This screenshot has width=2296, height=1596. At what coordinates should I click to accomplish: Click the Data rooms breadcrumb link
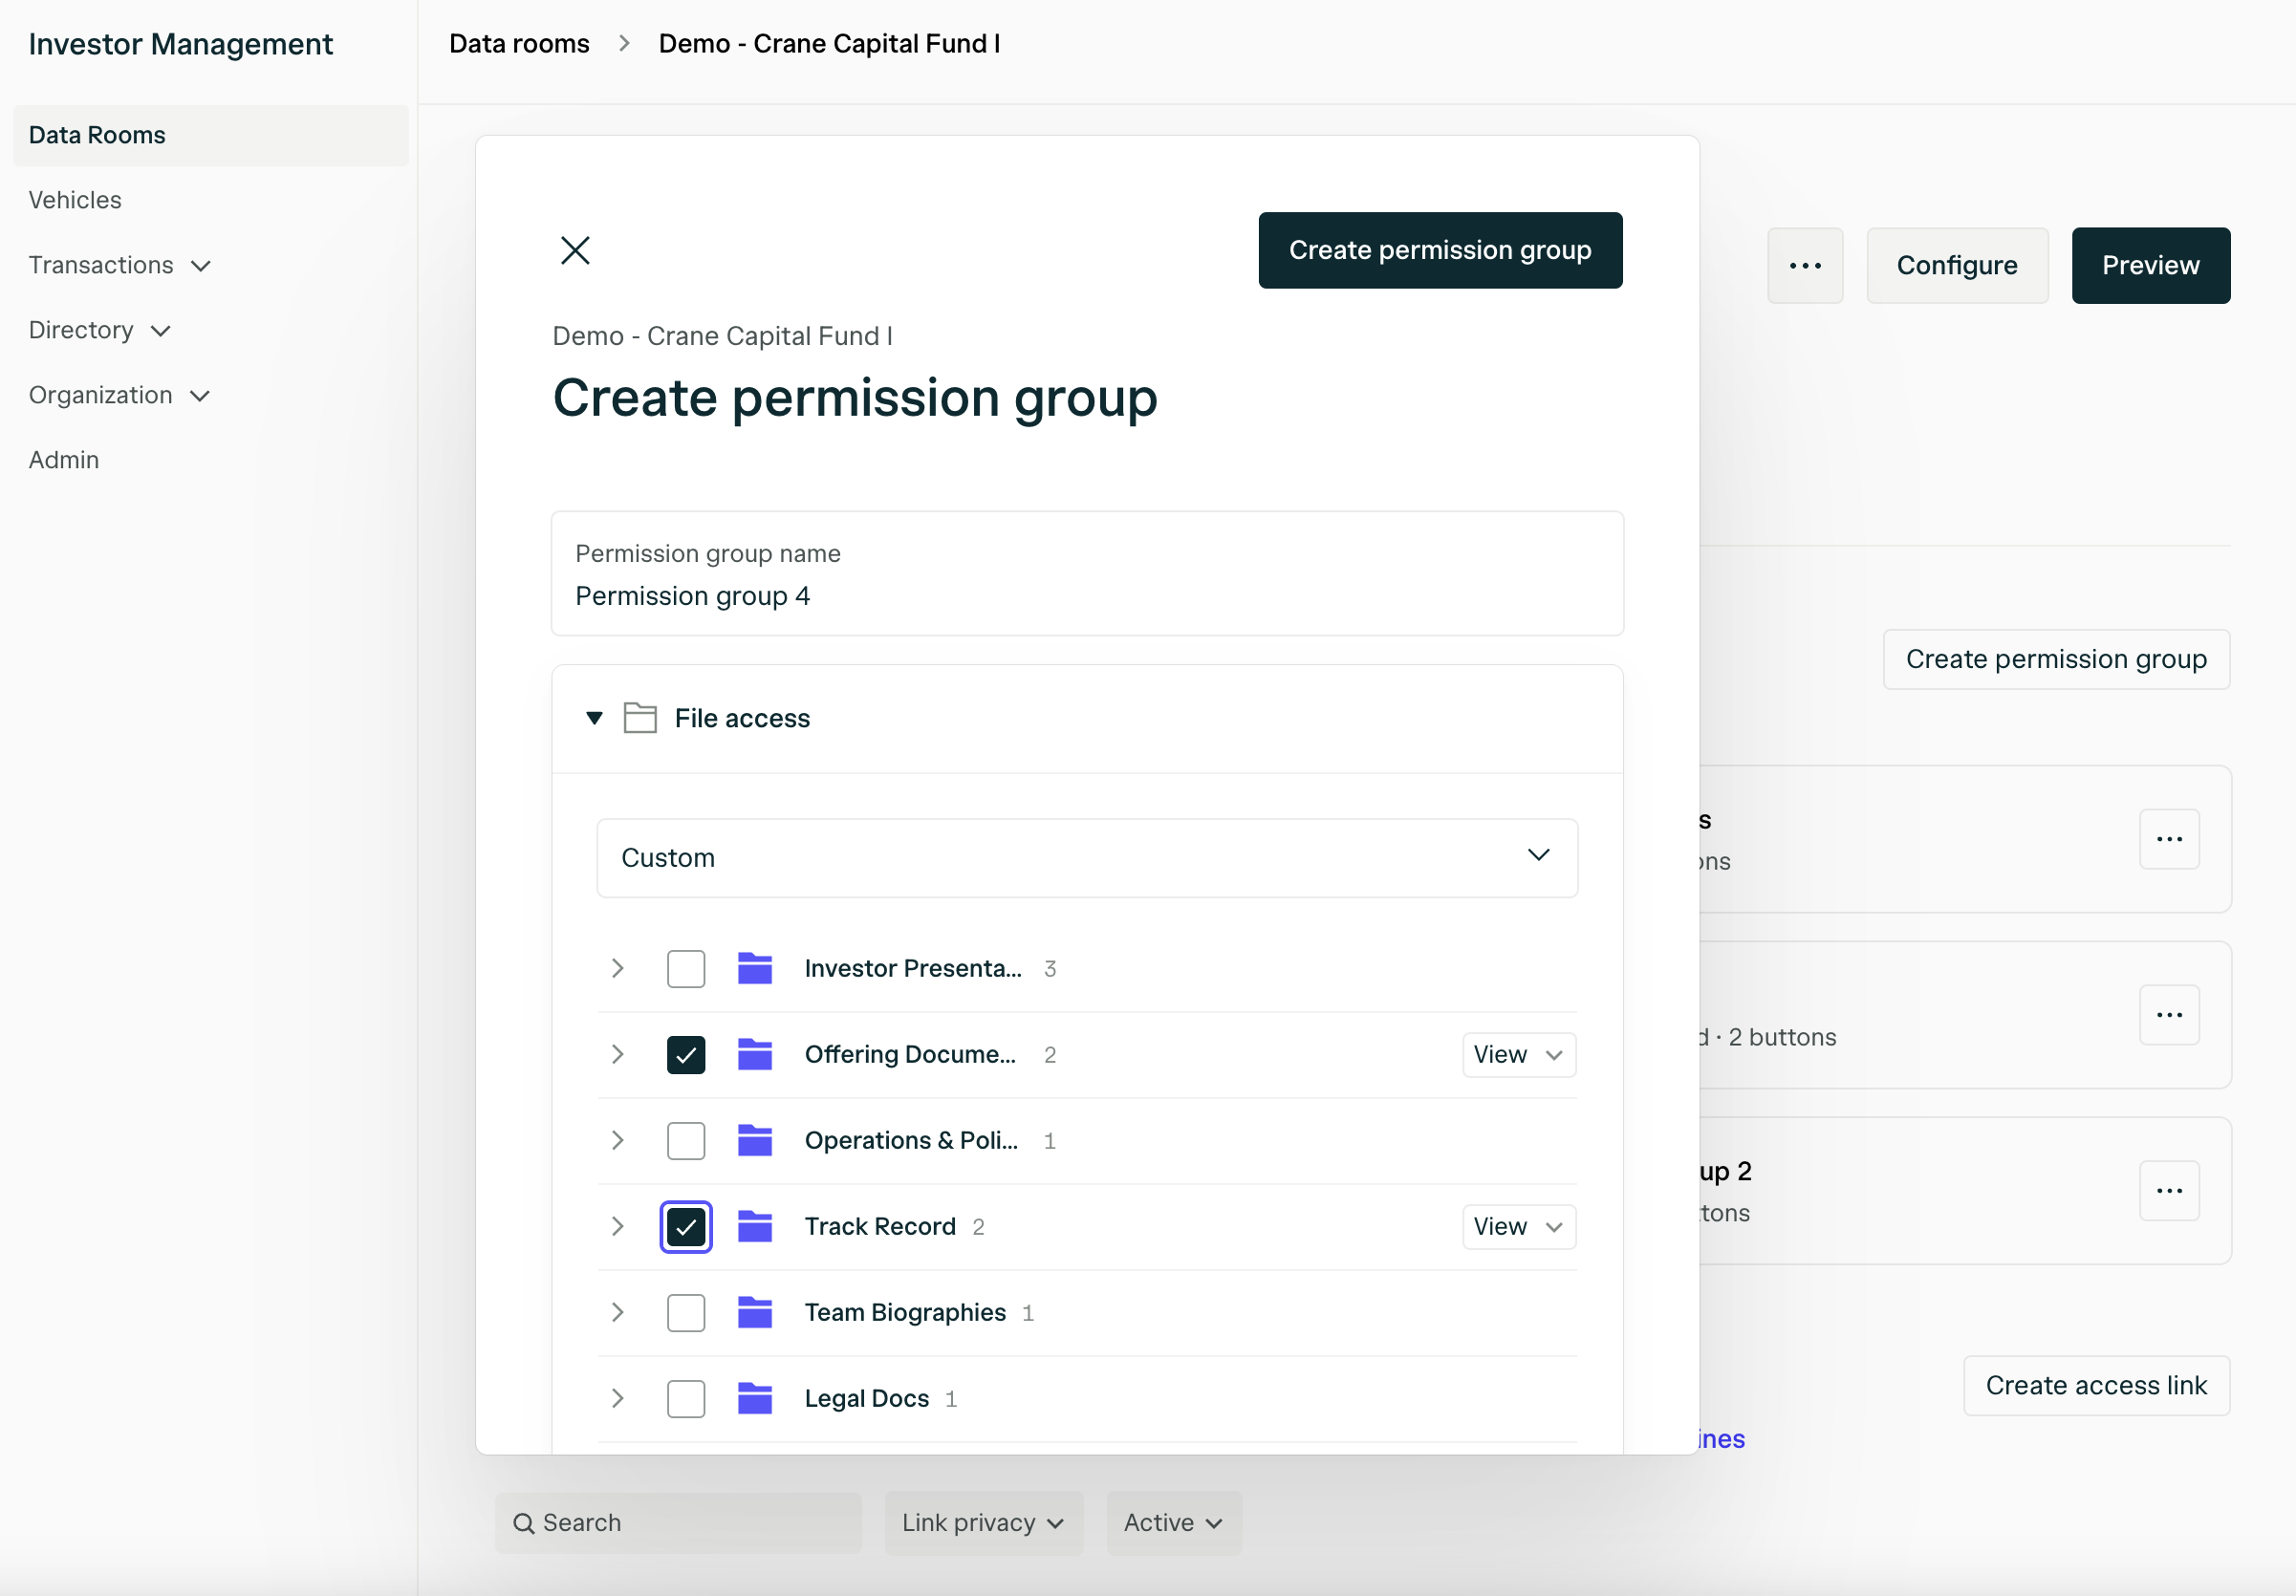click(519, 44)
